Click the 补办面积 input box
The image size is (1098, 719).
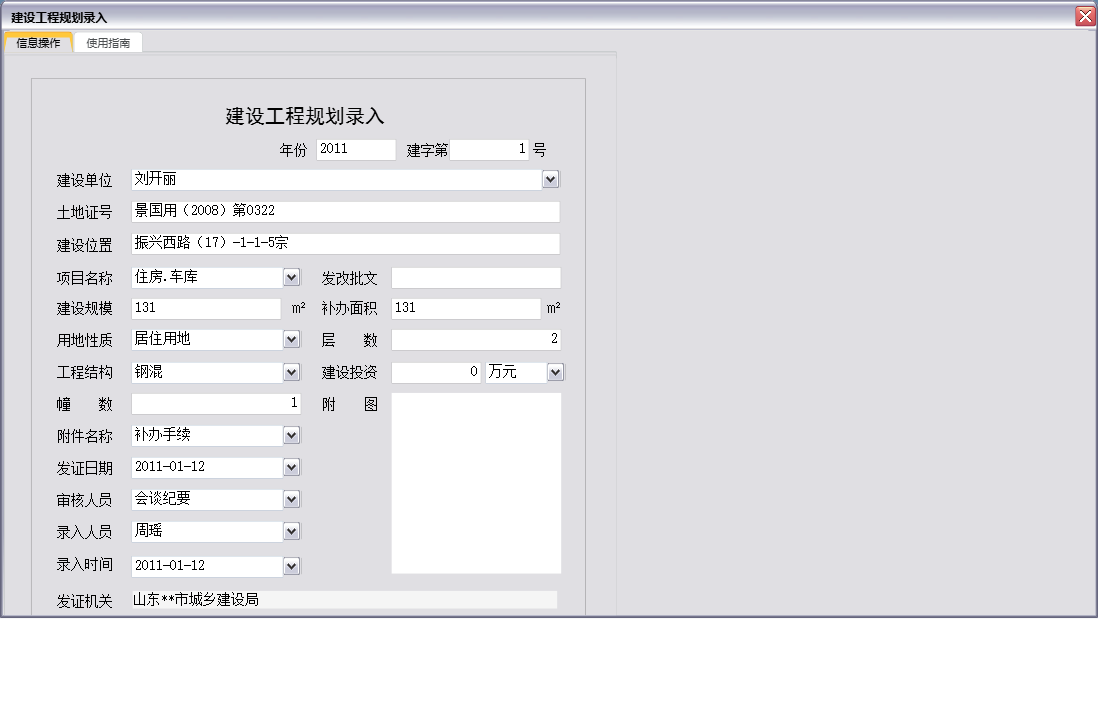[x=465, y=308]
